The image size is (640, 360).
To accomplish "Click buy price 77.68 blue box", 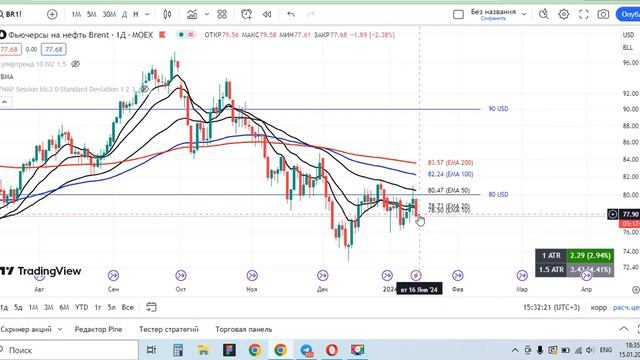I will (53, 49).
